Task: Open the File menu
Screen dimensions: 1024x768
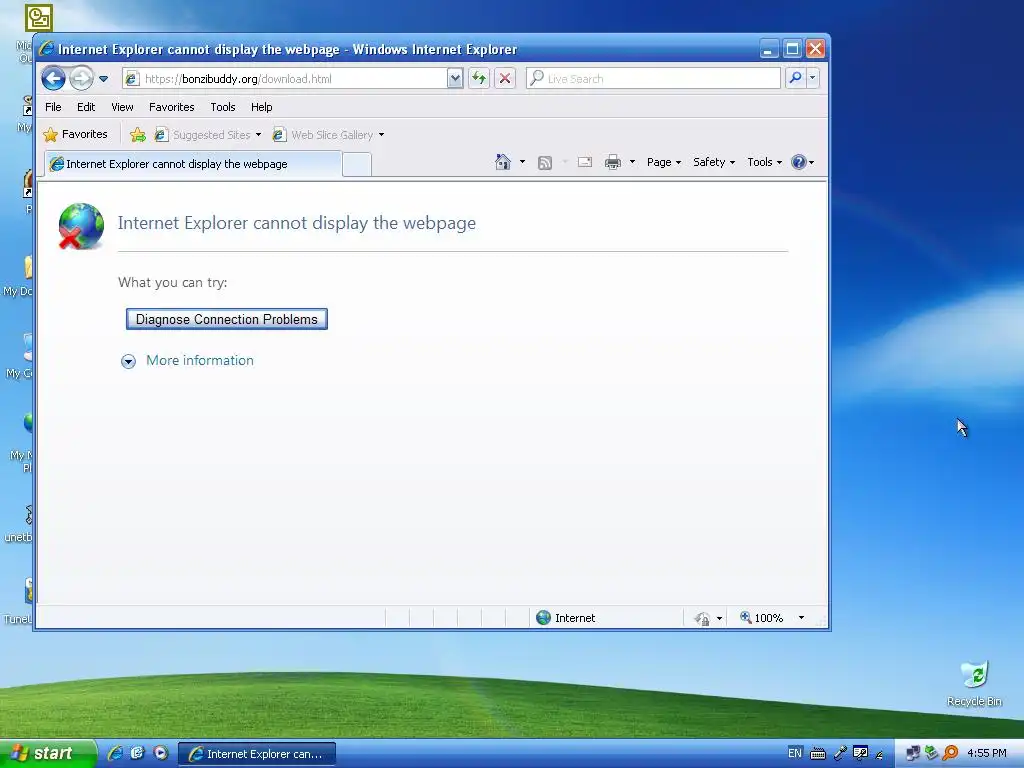Action: click(x=53, y=107)
